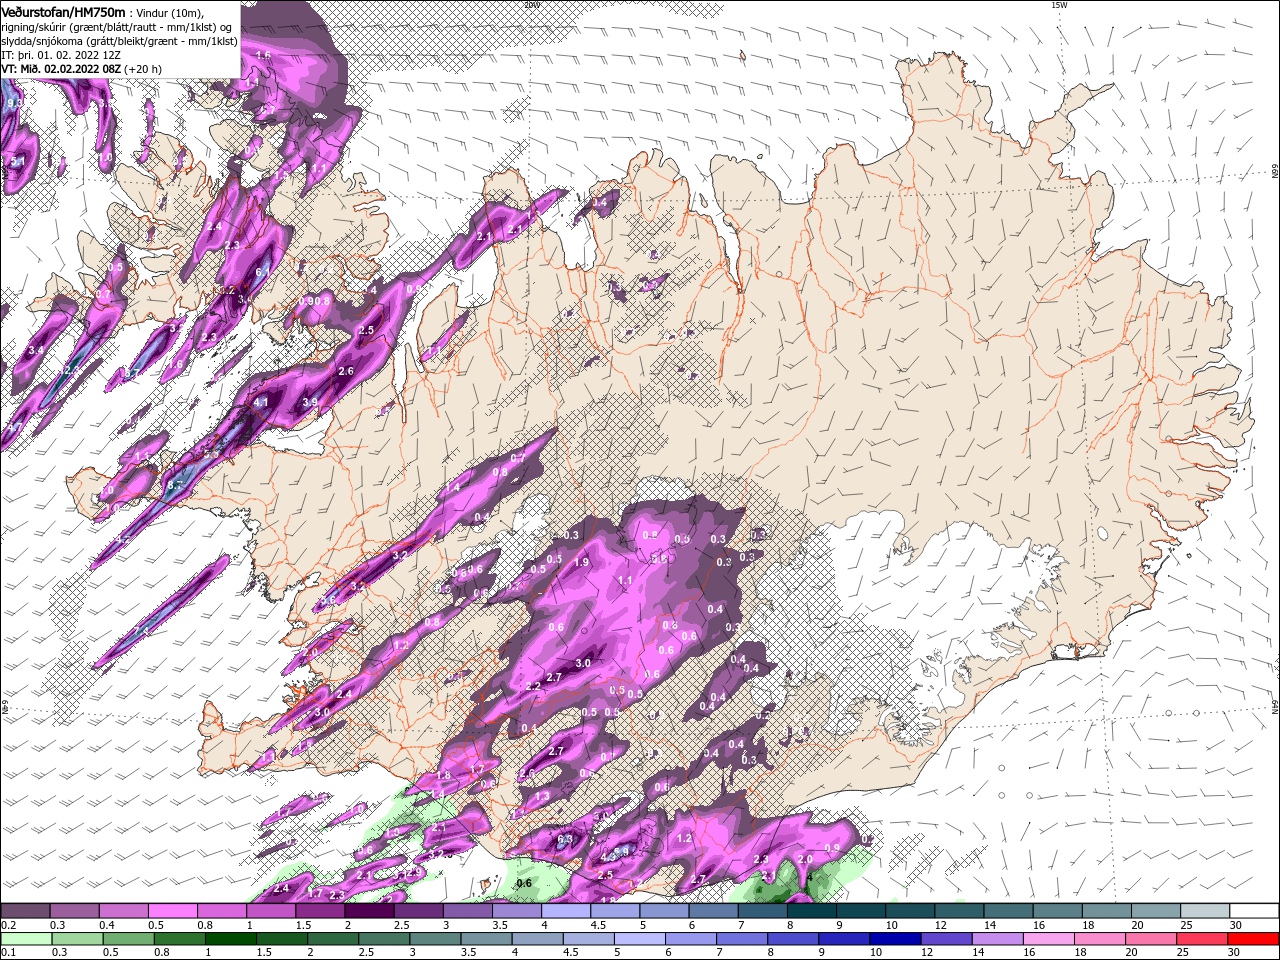Click the 25 label of the upper scale
Screen dimensions: 1280x960
(x=1185, y=925)
